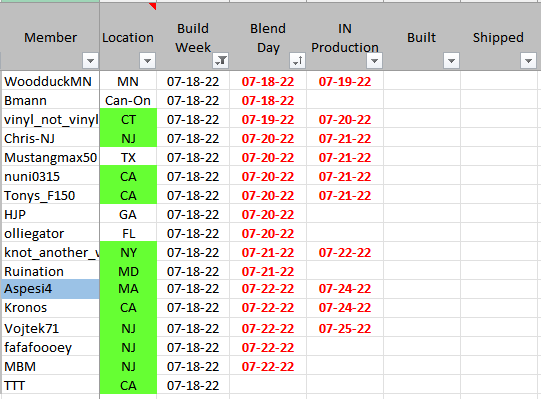The height and width of the screenshot is (399, 541).
Task: Click the active filter icon on Build Week
Action: click(x=220, y=61)
